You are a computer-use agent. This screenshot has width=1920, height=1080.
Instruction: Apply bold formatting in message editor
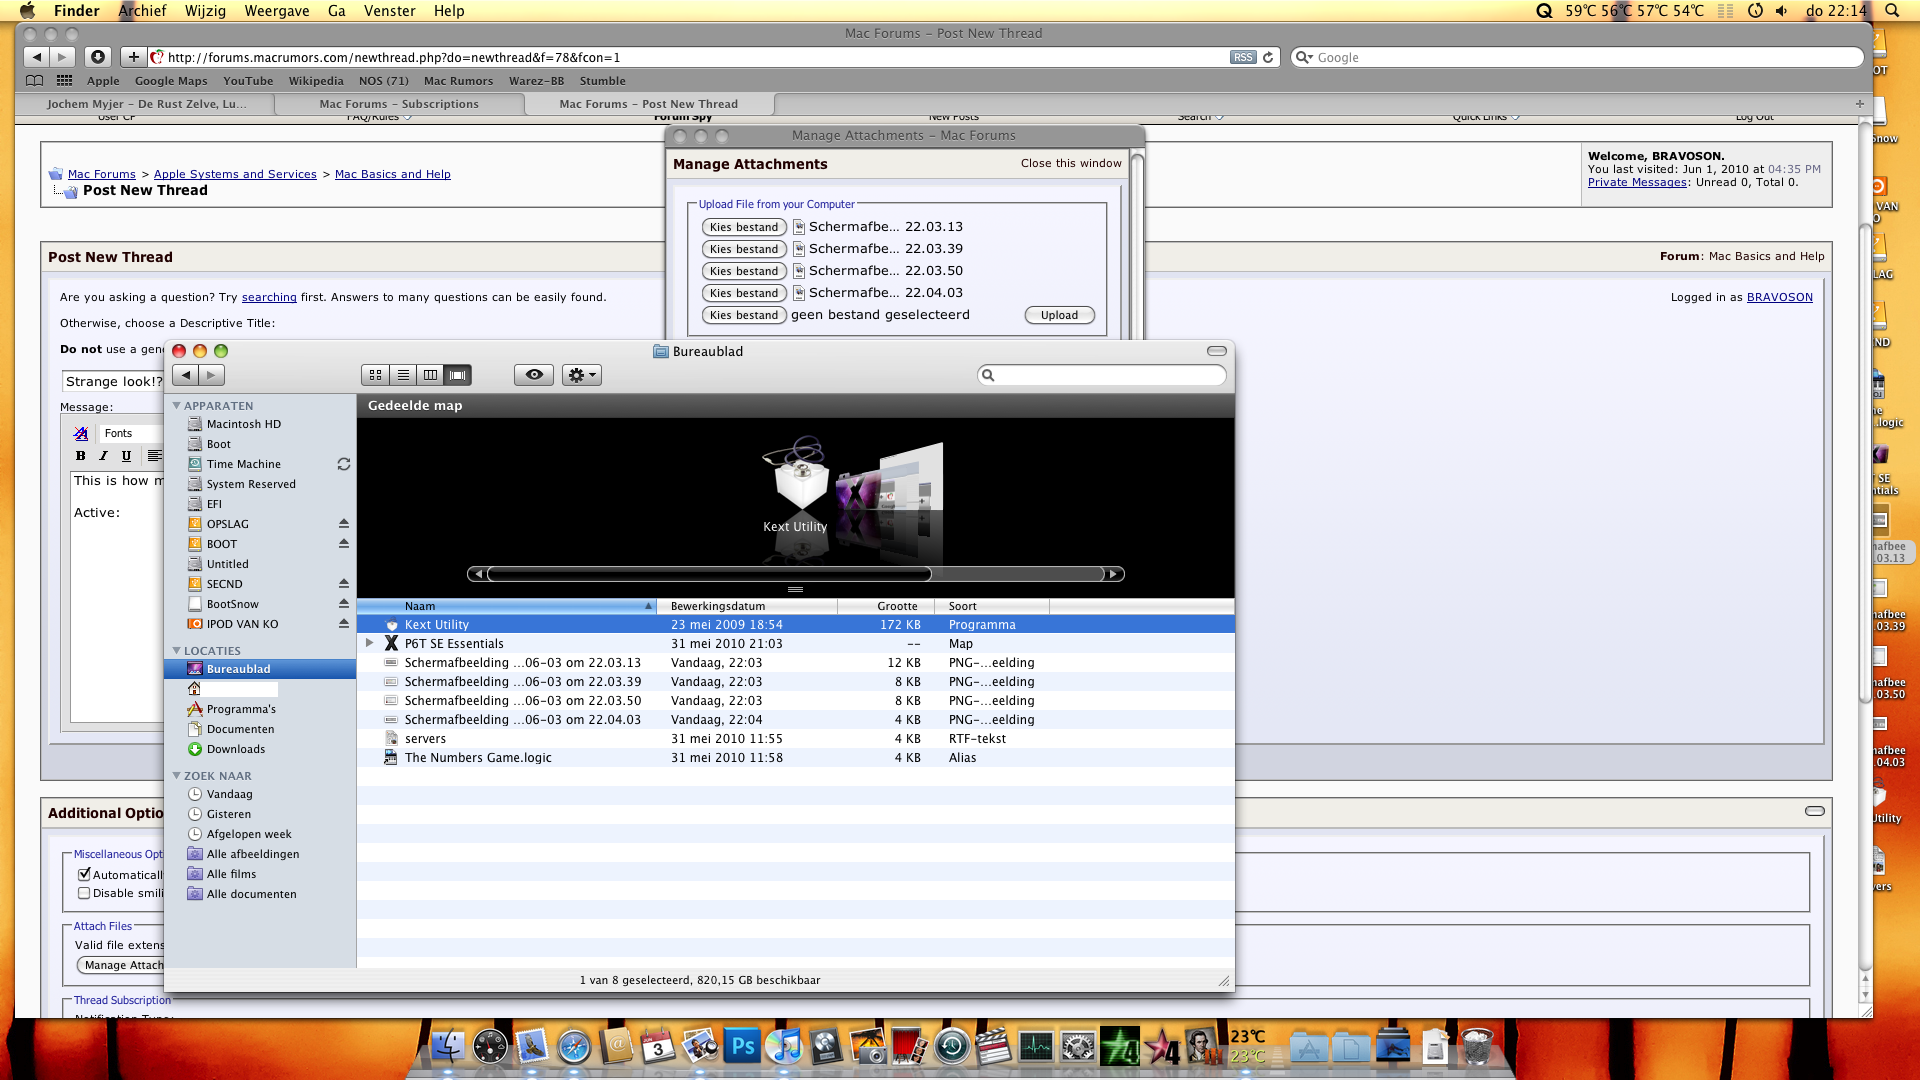[x=81, y=456]
